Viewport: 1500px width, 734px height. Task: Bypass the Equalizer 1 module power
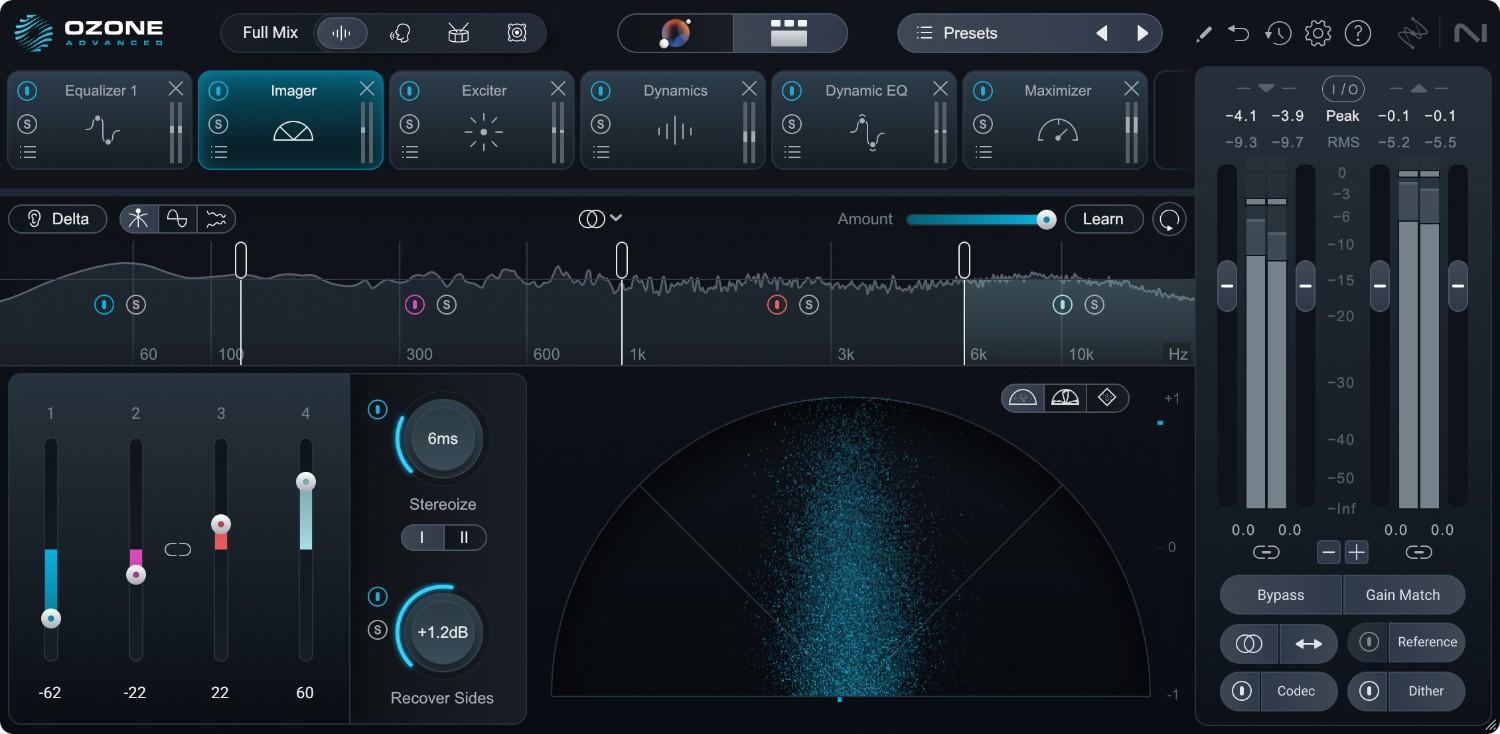coord(27,90)
